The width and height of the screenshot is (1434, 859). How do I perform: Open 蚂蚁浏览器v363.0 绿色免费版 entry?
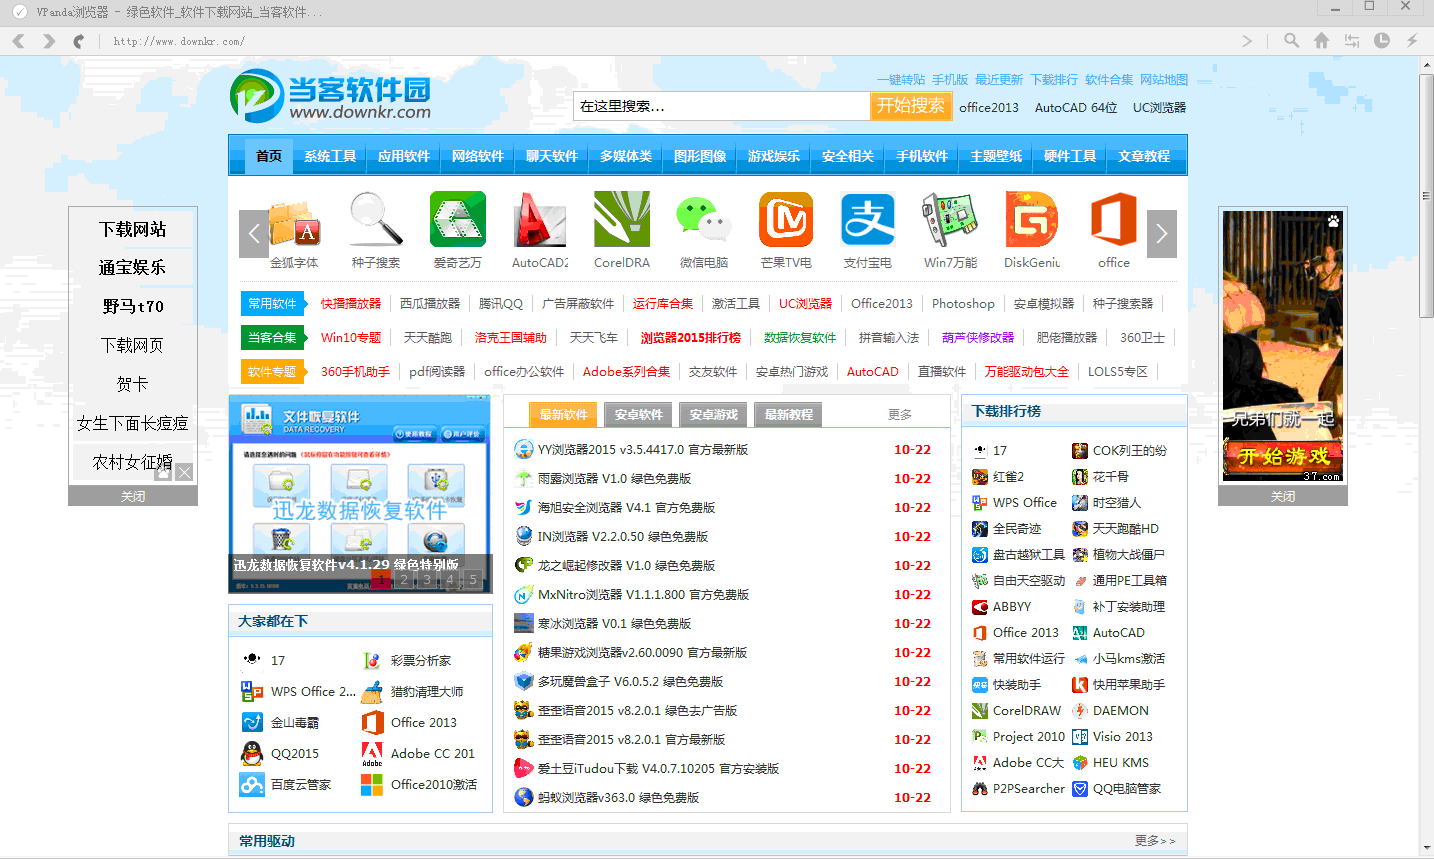coord(618,798)
